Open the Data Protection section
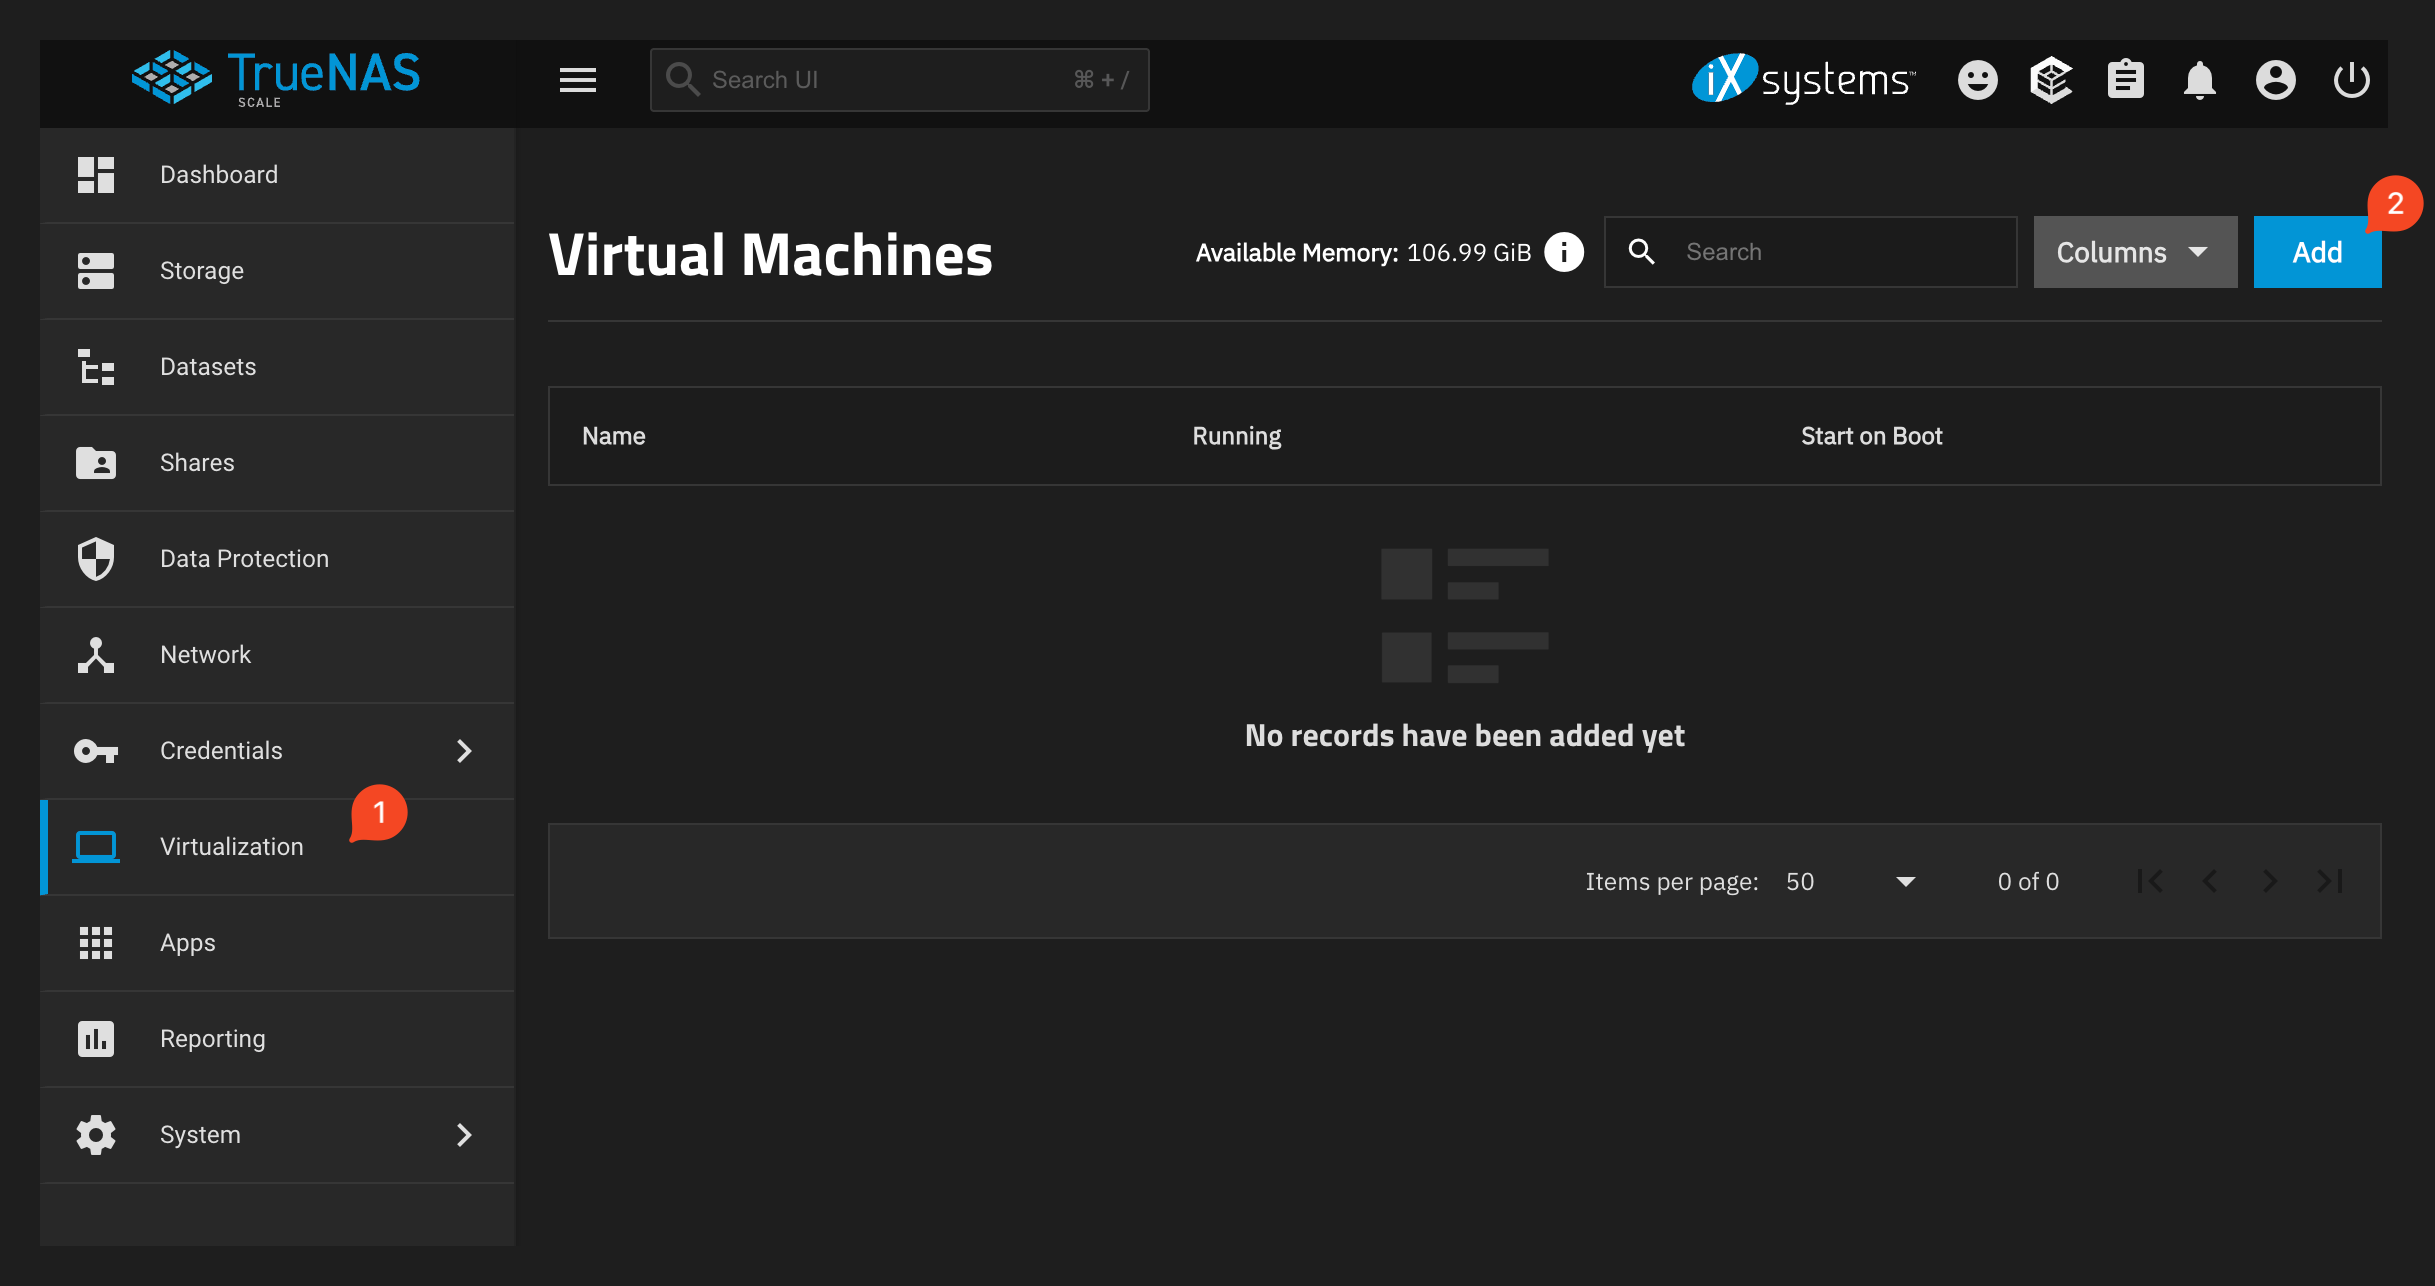The image size is (2435, 1286). coord(244,558)
